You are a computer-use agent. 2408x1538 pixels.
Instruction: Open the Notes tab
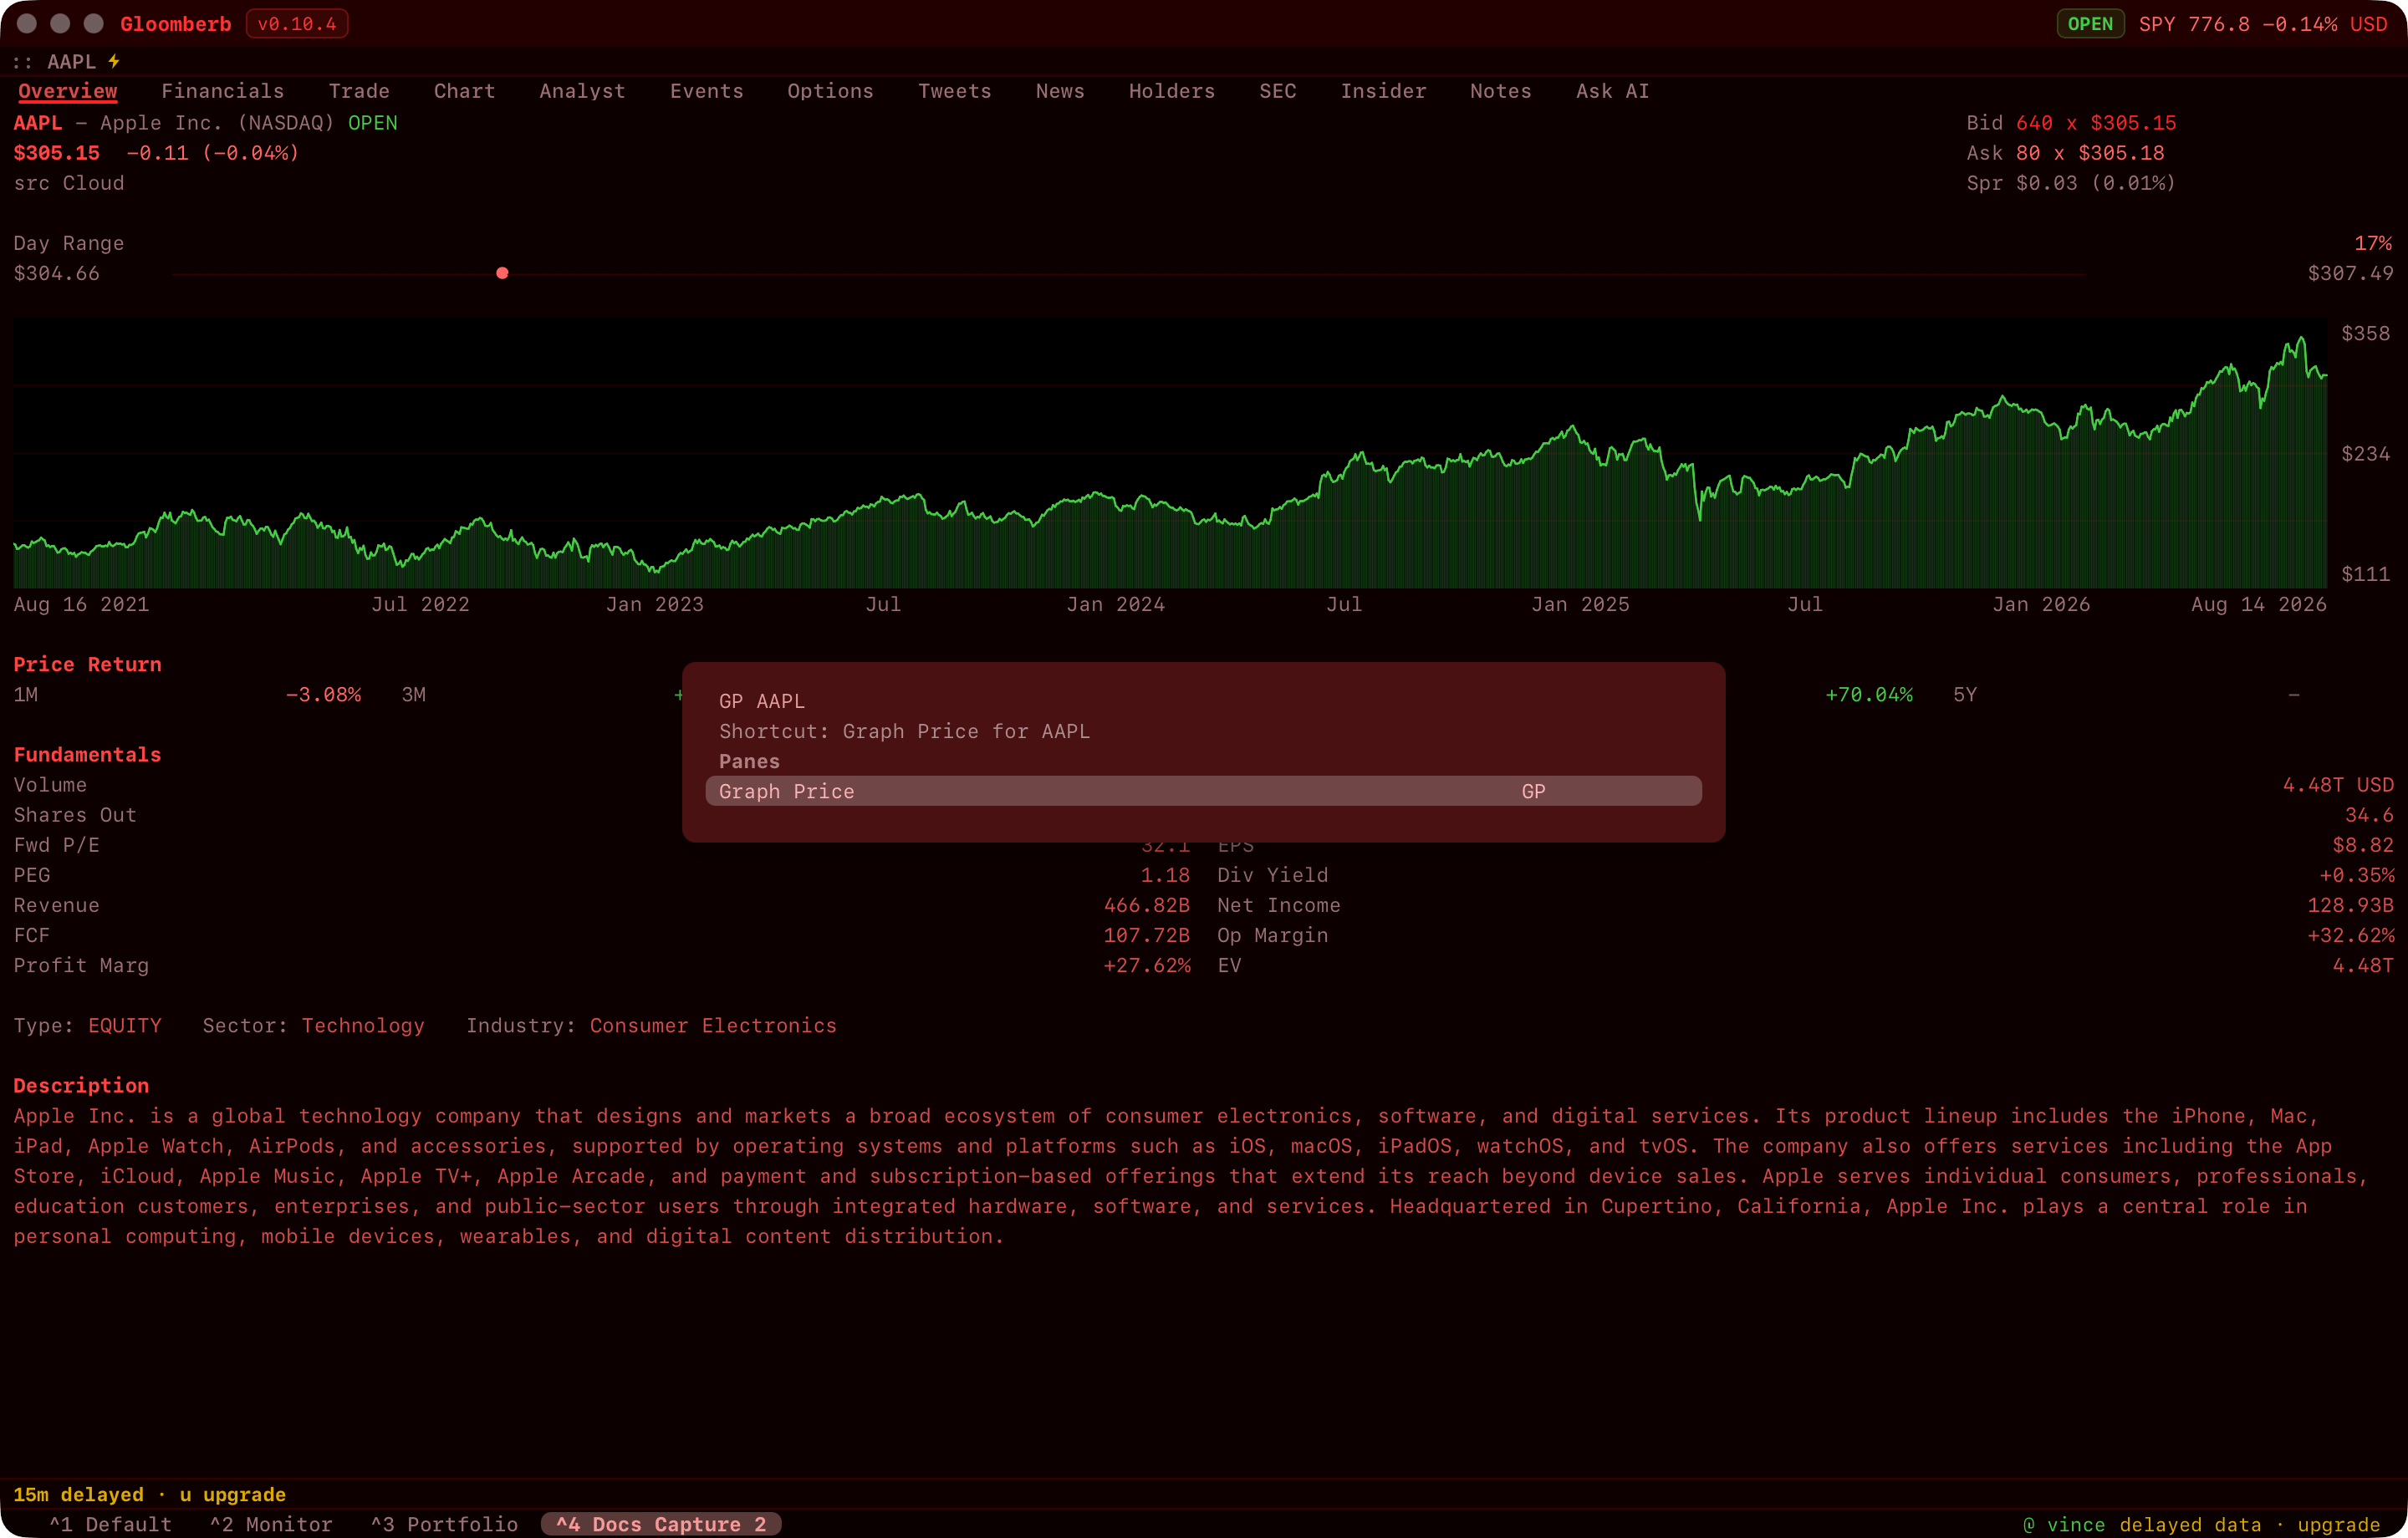pos(1501,91)
